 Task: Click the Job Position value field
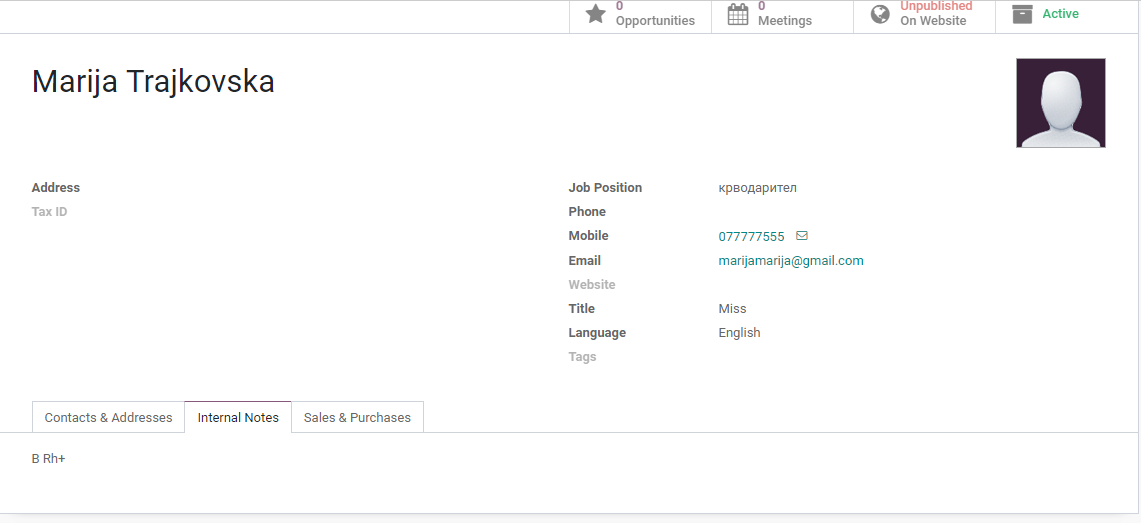point(757,188)
